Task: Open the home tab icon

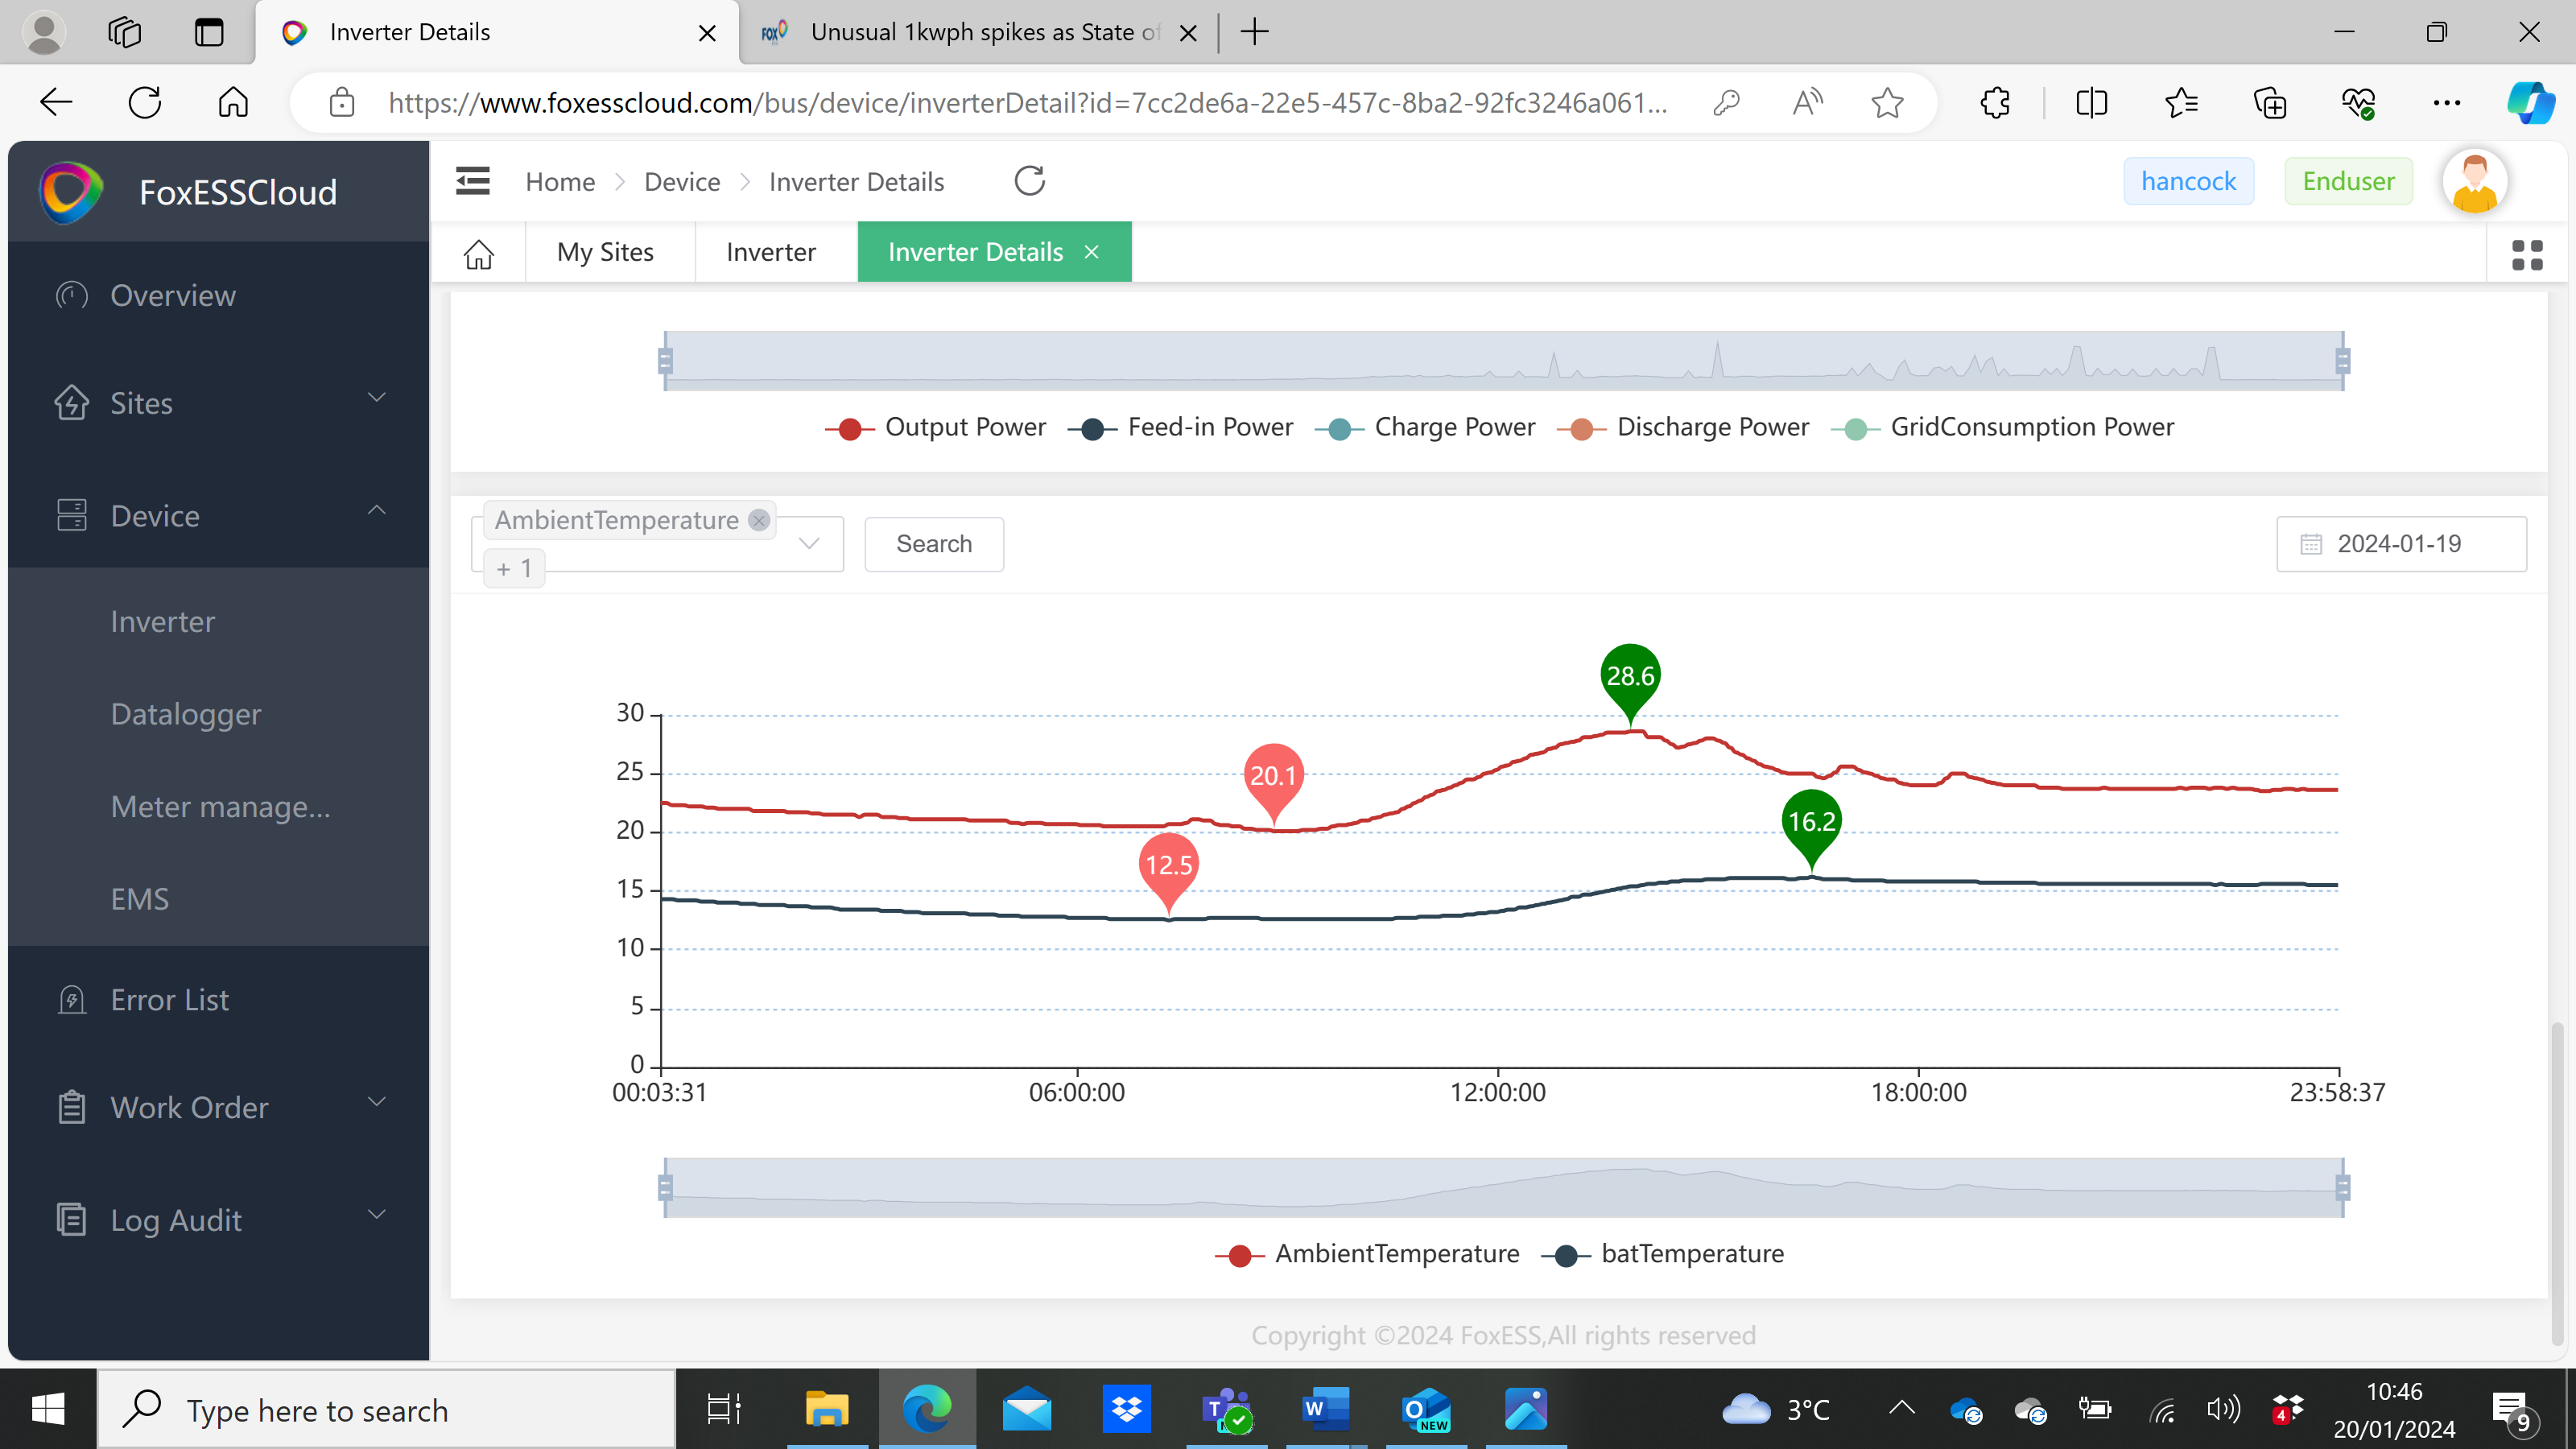Action: 478,253
